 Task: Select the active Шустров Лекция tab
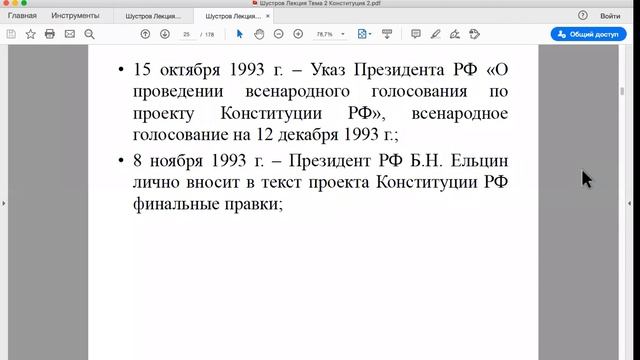(233, 16)
